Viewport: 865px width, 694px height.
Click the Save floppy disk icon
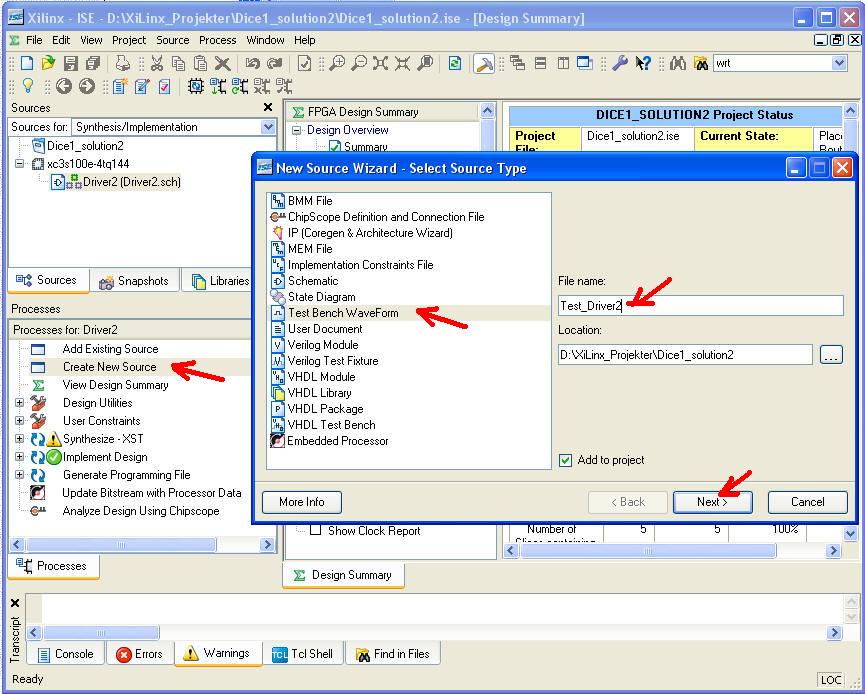click(x=71, y=63)
